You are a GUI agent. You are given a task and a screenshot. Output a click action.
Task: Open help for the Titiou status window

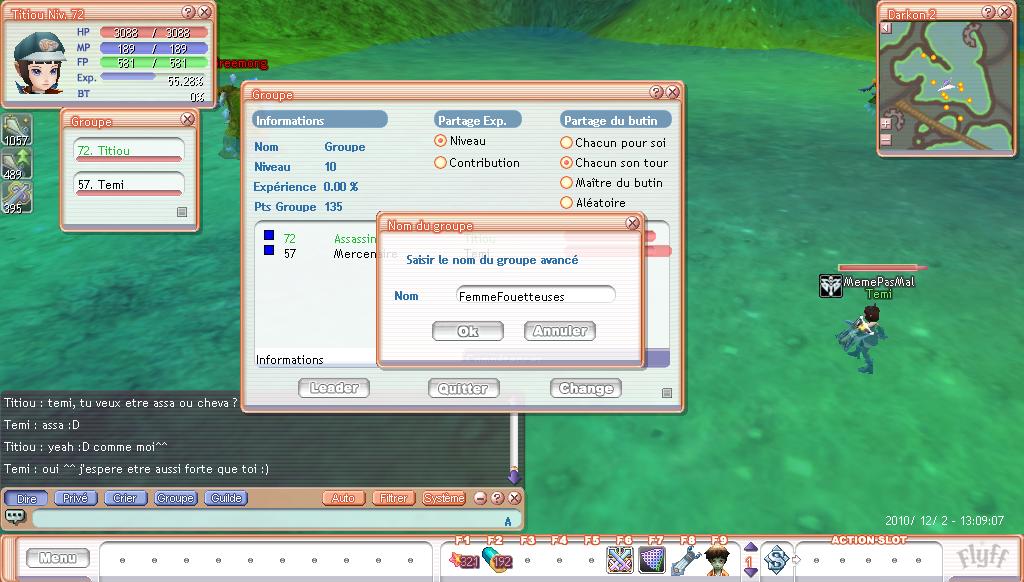188,12
